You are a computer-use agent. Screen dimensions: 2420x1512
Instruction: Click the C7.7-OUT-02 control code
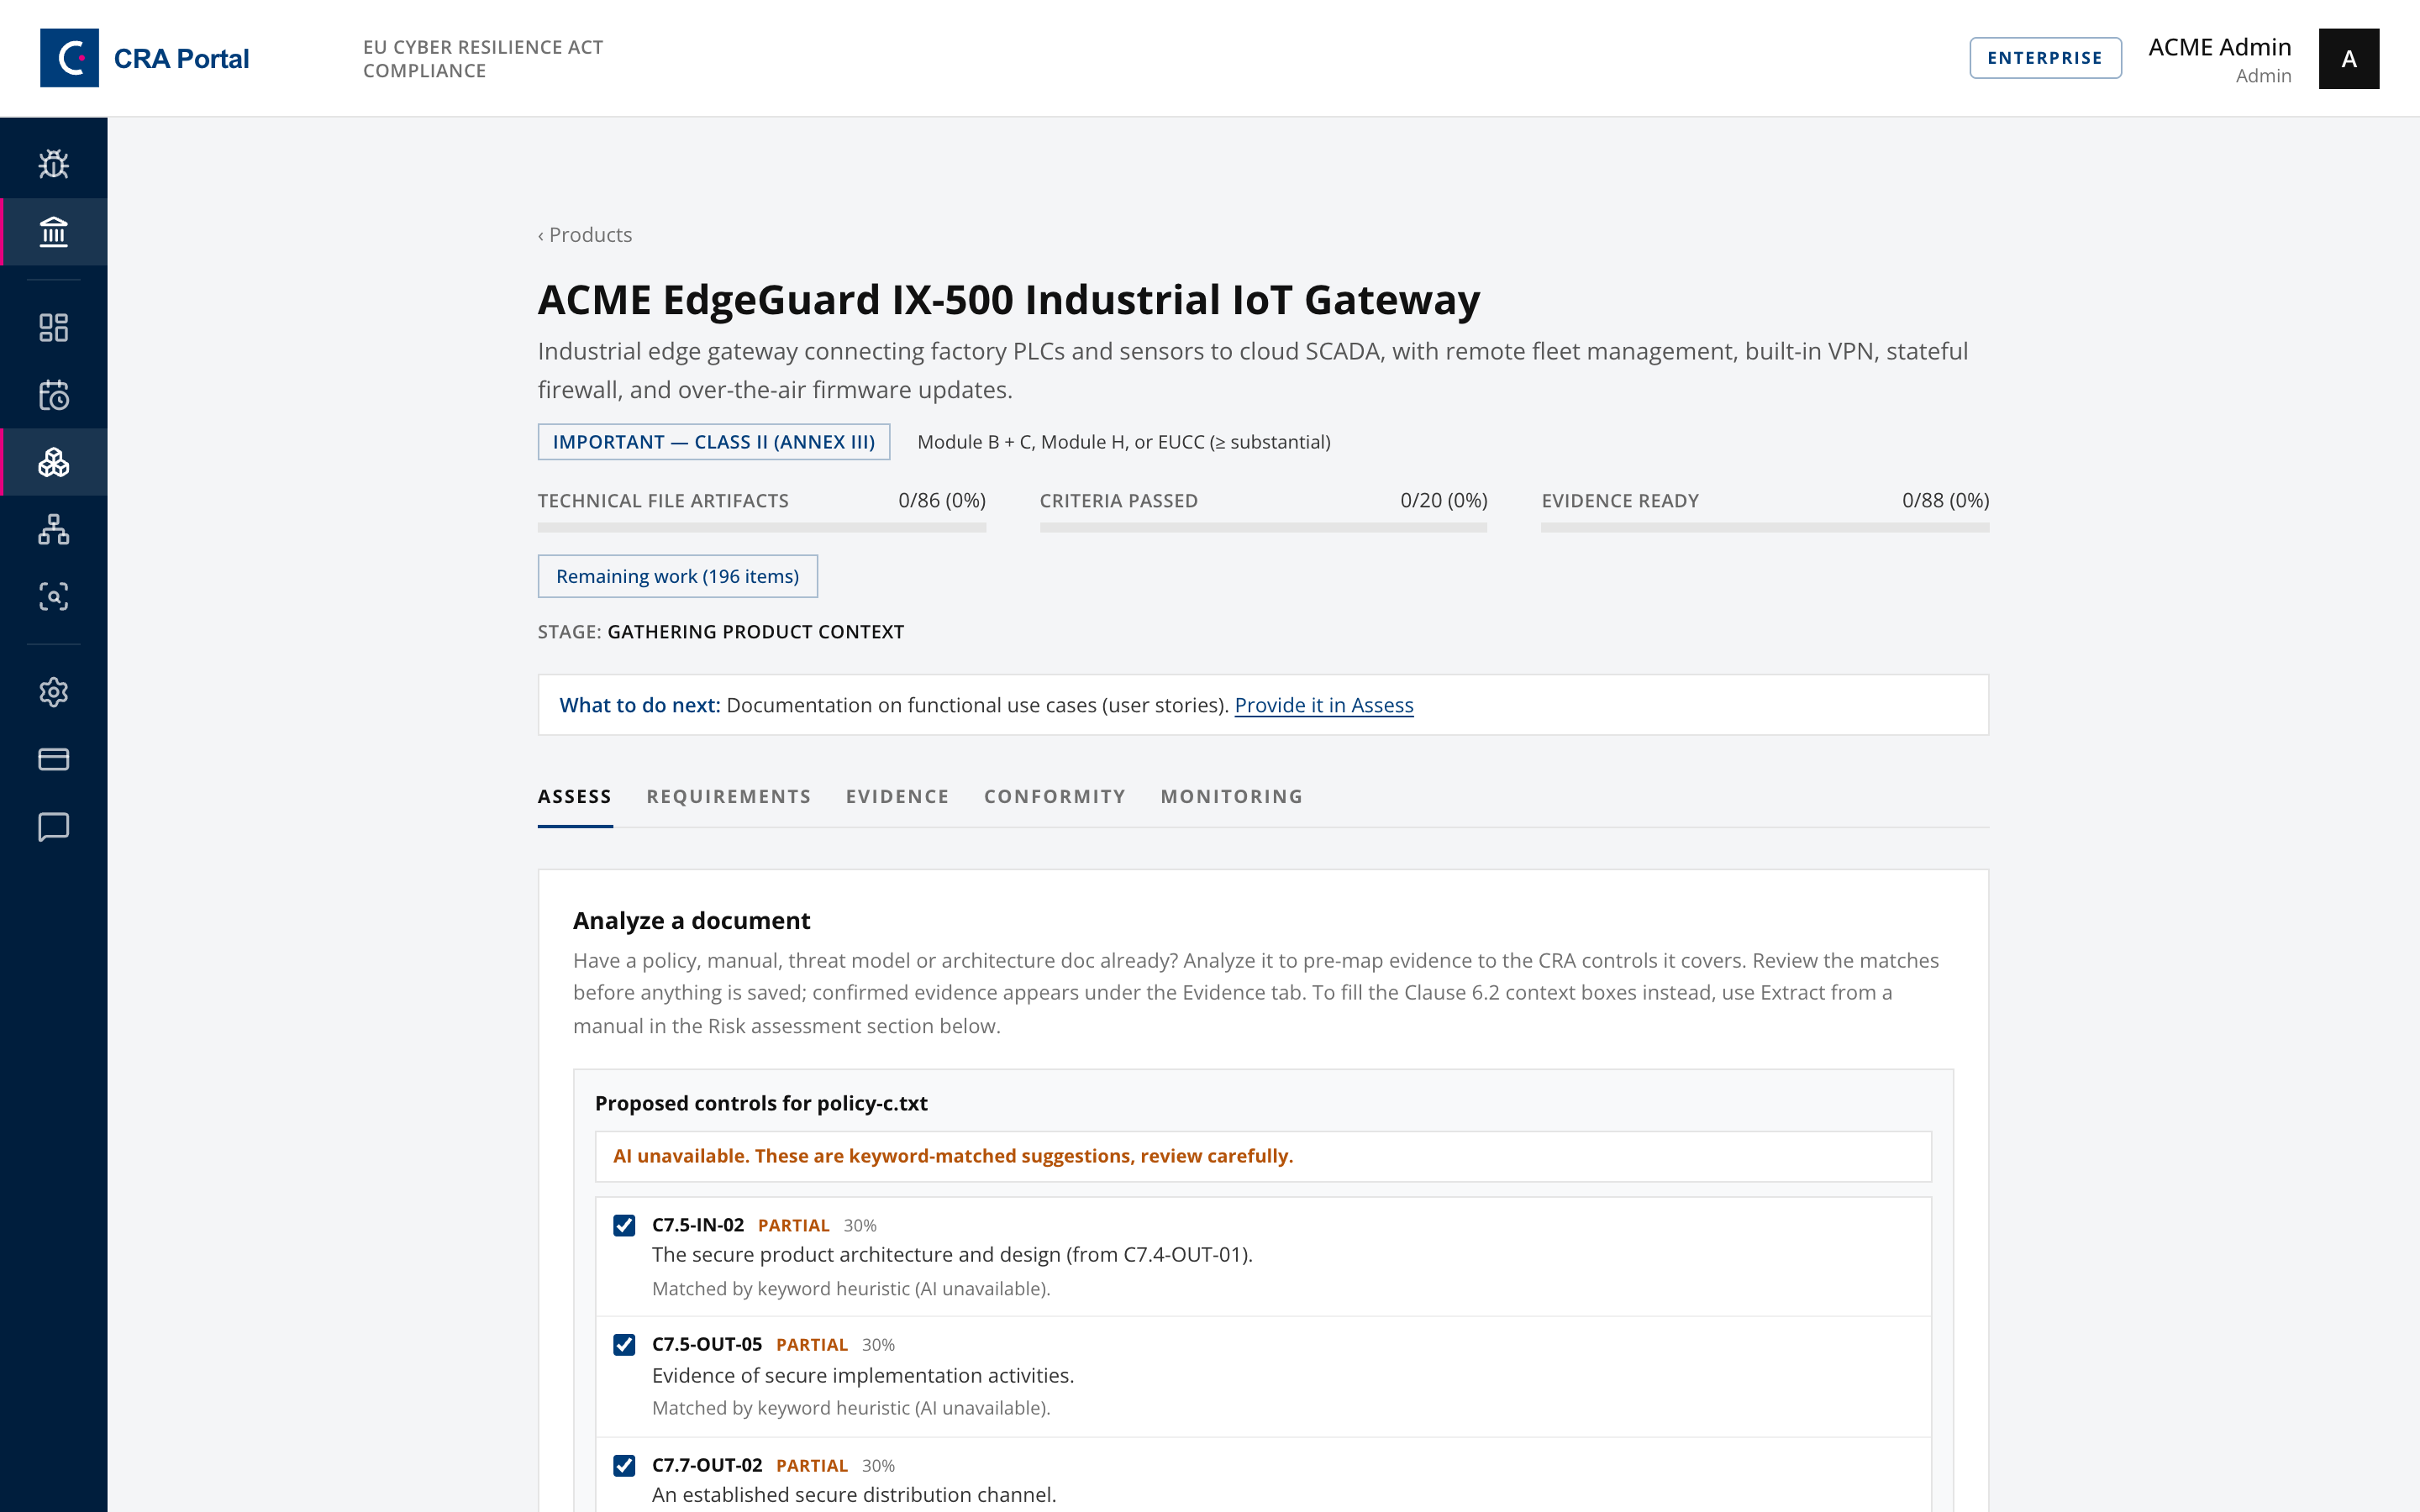point(707,1465)
